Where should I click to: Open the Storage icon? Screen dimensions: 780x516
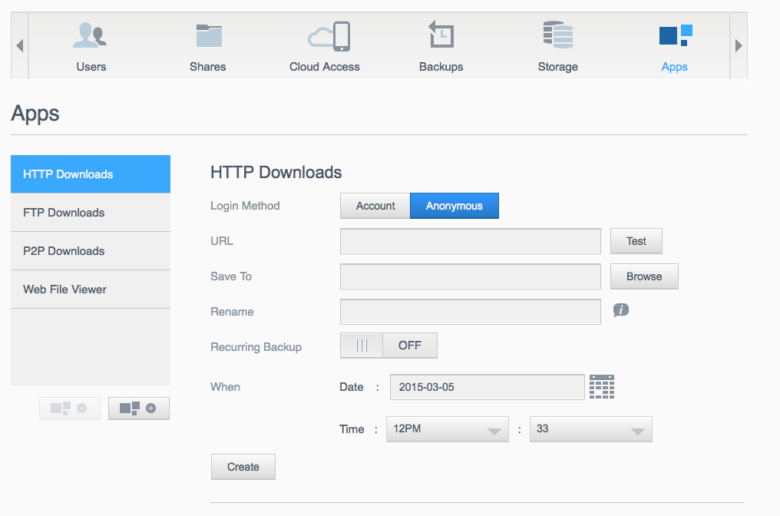click(x=558, y=34)
